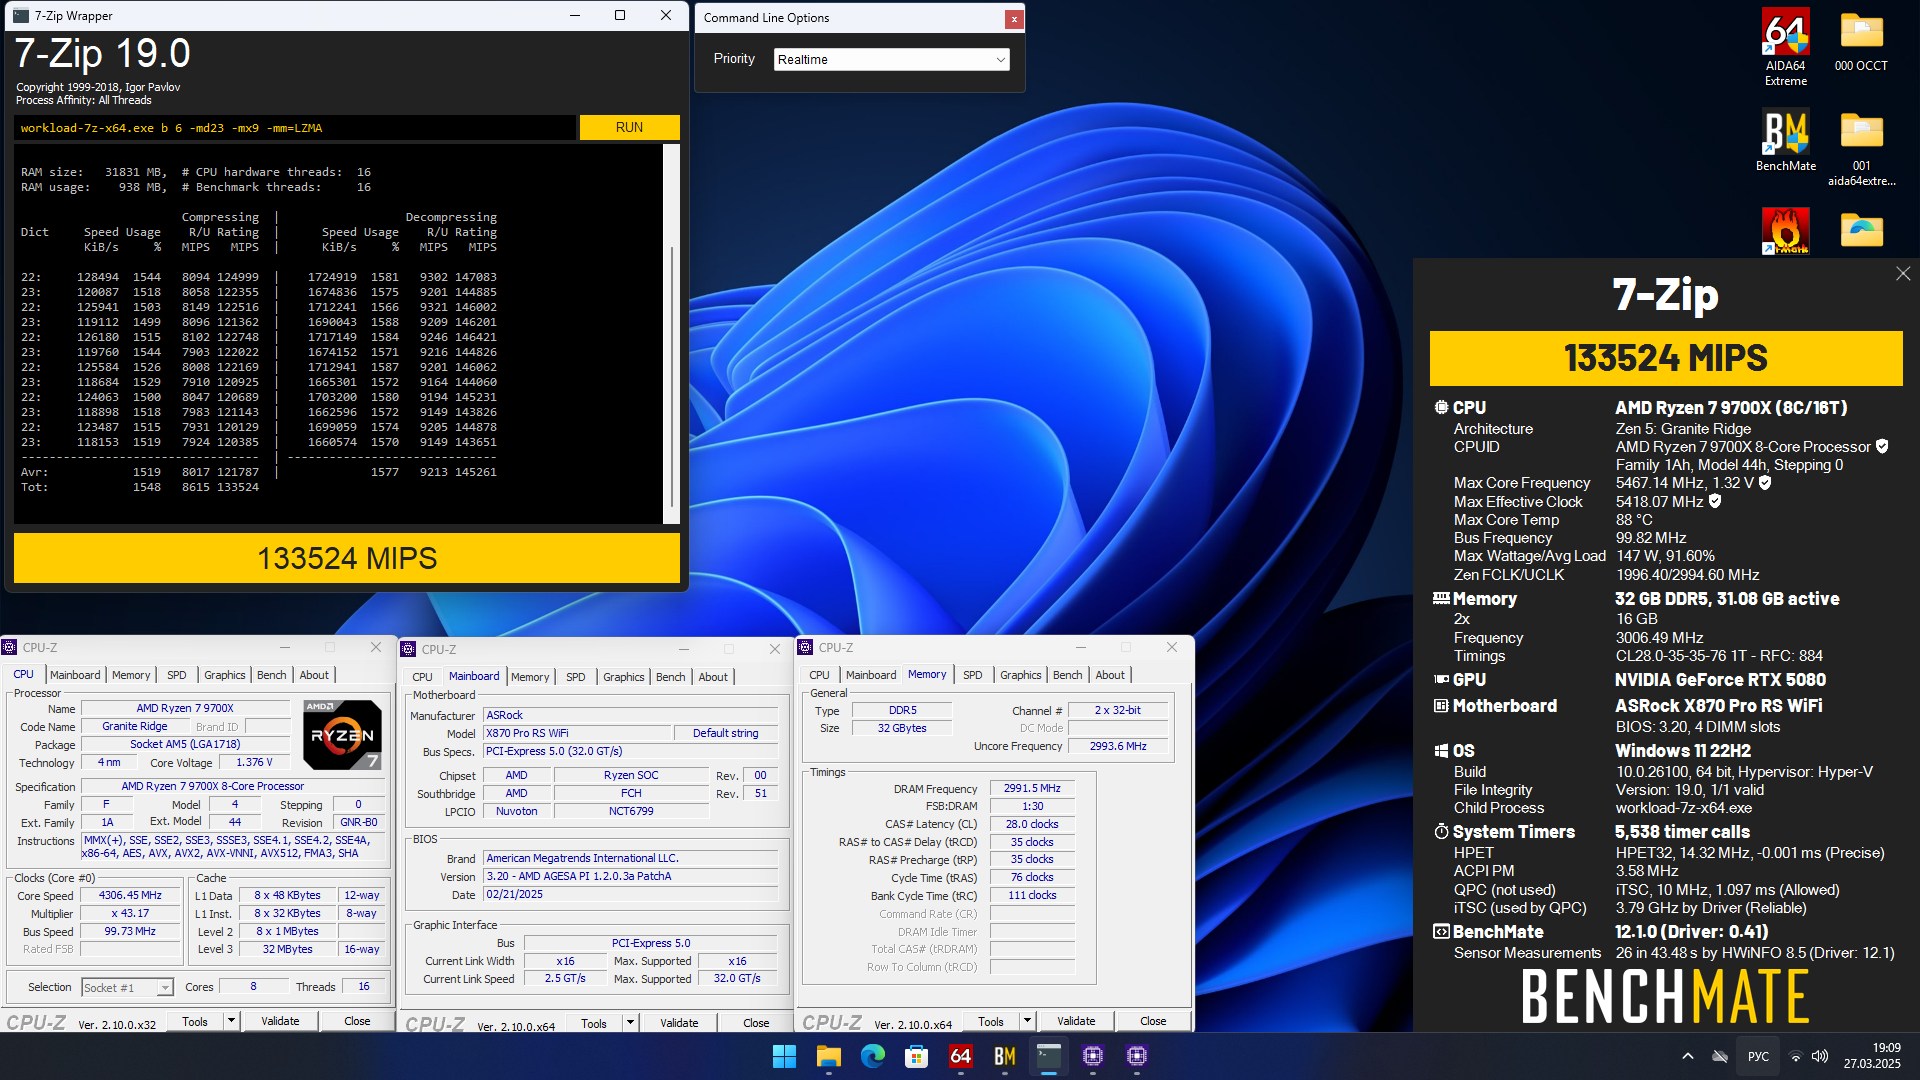Expand Tools dropdown arrow in right CPU-Z
The width and height of the screenshot is (1920, 1080).
tap(1027, 1021)
